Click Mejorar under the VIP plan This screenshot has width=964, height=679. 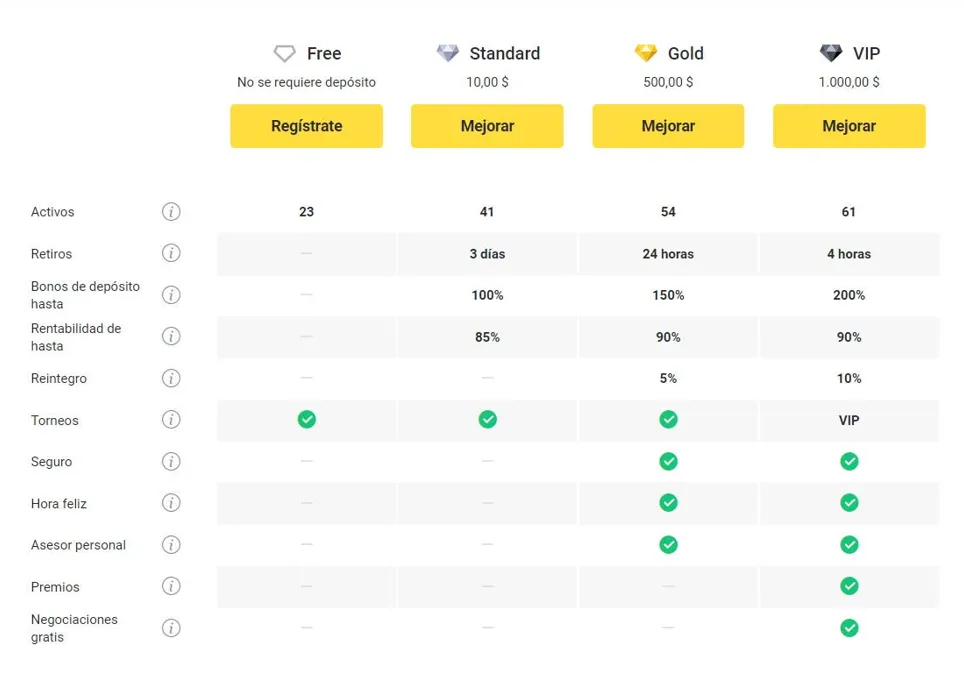849,126
